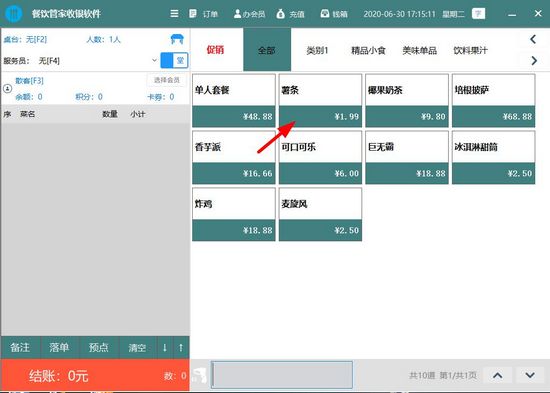Click the 预点 pre-order button
The image size is (550, 393).
pos(99,347)
